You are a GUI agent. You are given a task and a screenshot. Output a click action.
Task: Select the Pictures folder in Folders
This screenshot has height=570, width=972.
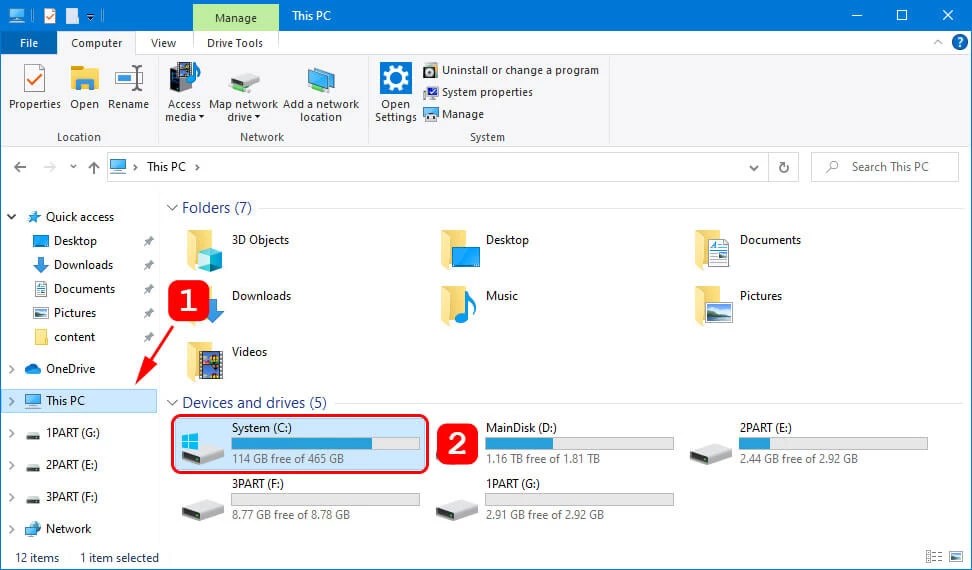coord(739,306)
